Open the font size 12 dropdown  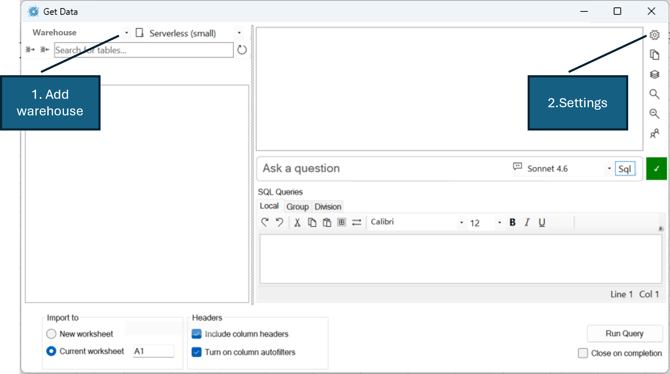500,222
